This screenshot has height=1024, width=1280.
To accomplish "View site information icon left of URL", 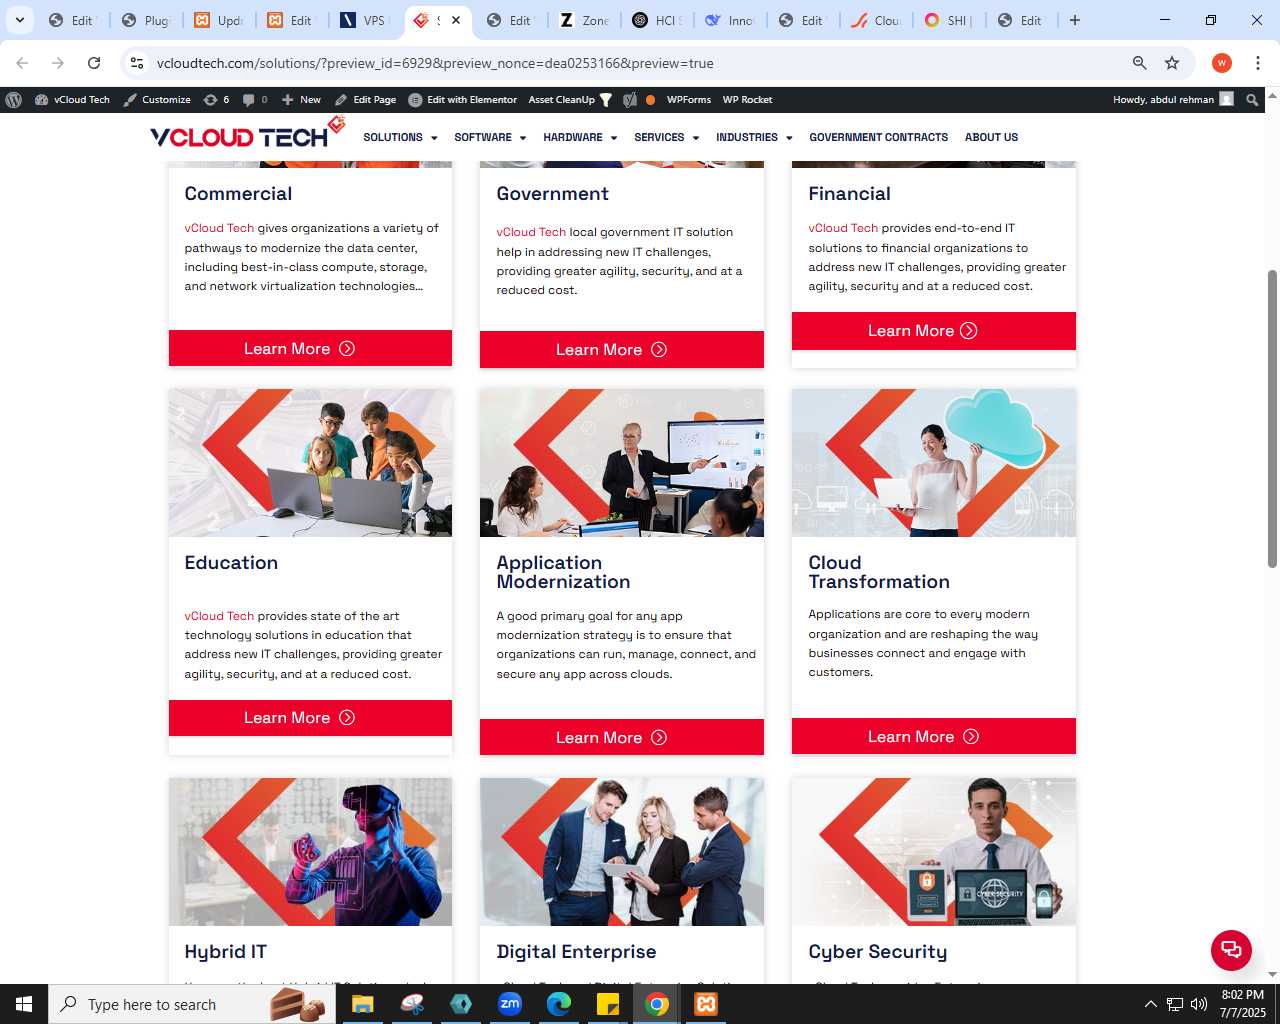I will coord(137,63).
